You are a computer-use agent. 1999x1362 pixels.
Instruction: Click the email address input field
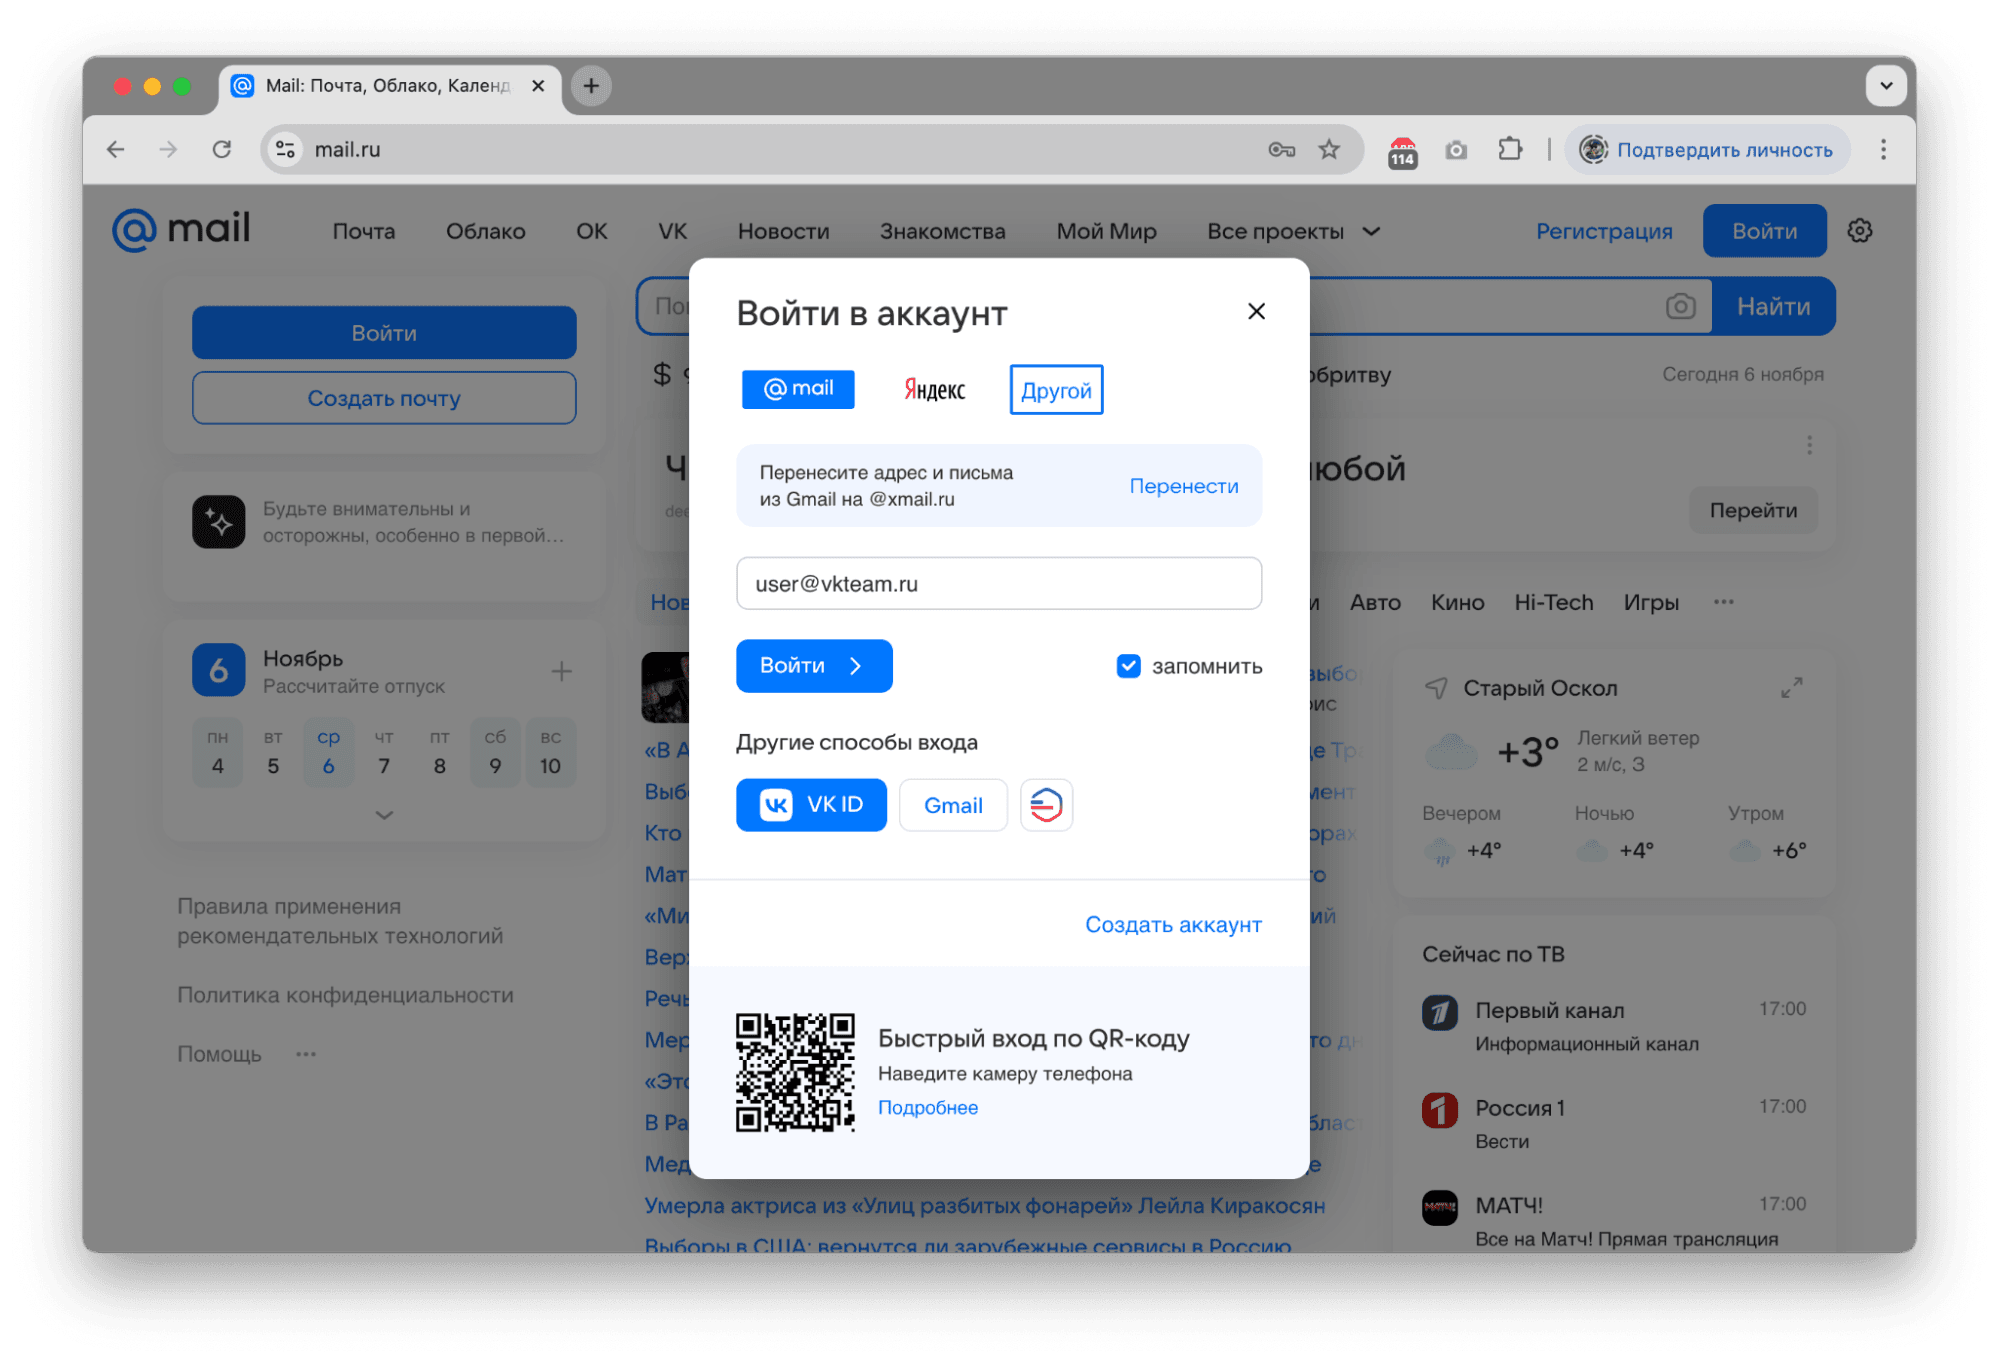click(998, 583)
